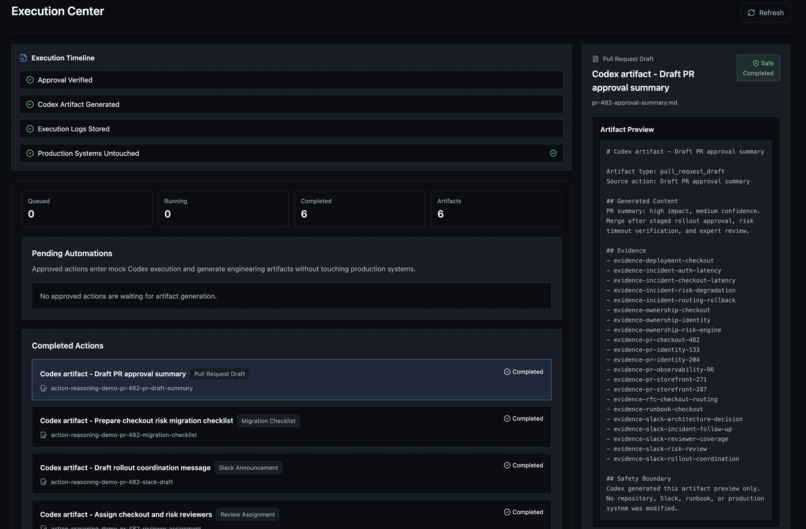This screenshot has width=806, height=529.
Task: Click file icon beside action-reasoning-demo-pr-482-pr-draft-summary
Action: coord(44,388)
